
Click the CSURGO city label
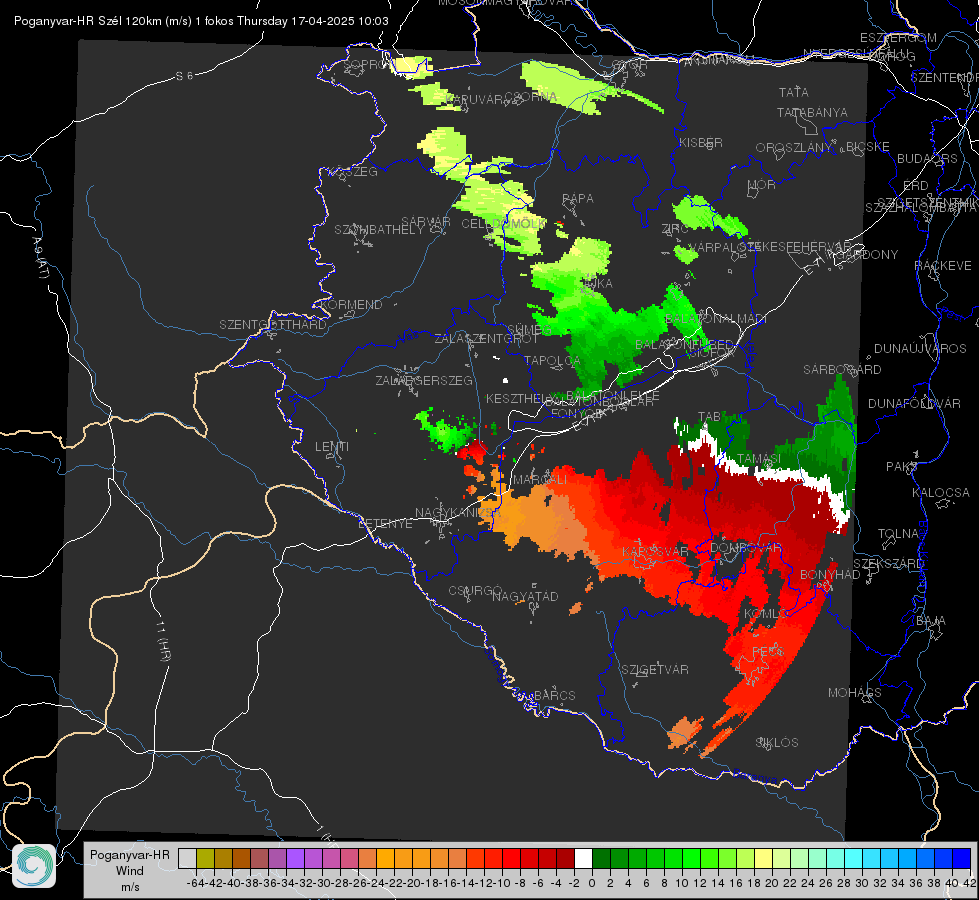pyautogui.click(x=475, y=590)
